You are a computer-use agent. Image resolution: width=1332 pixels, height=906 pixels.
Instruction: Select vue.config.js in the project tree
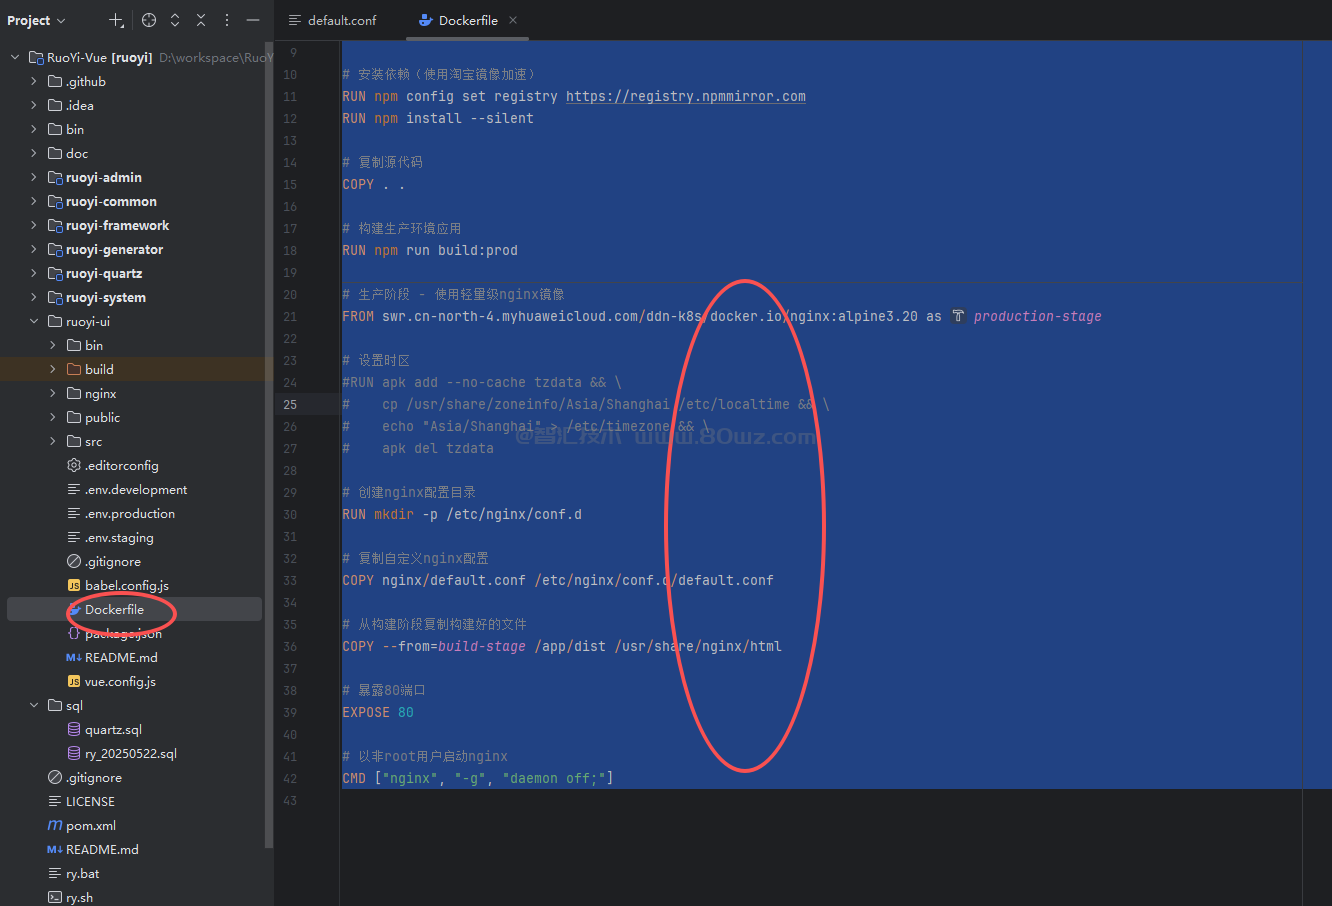click(x=120, y=681)
